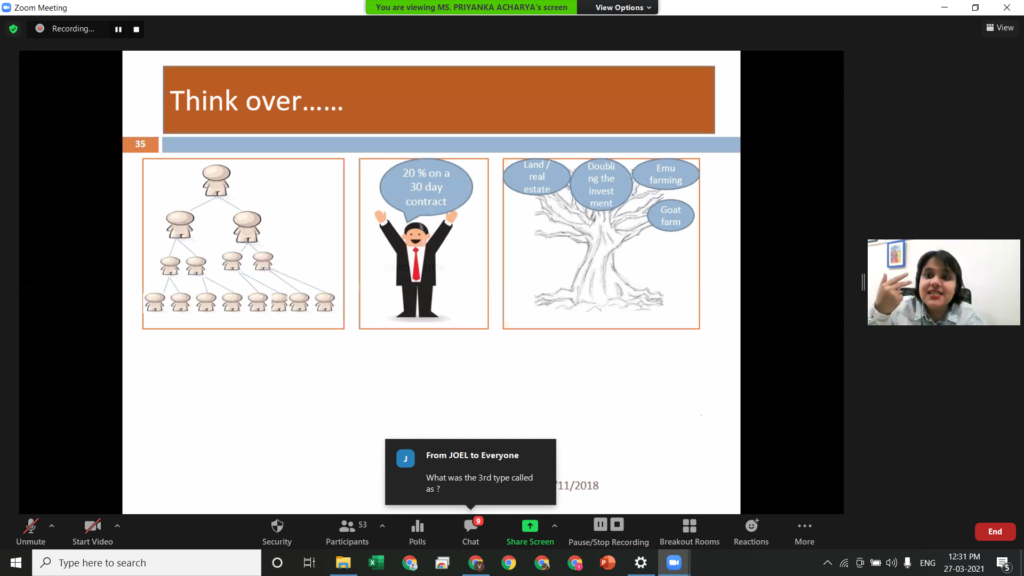Open the Reactions menu
Viewport: 1024px width, 576px height.
(751, 529)
